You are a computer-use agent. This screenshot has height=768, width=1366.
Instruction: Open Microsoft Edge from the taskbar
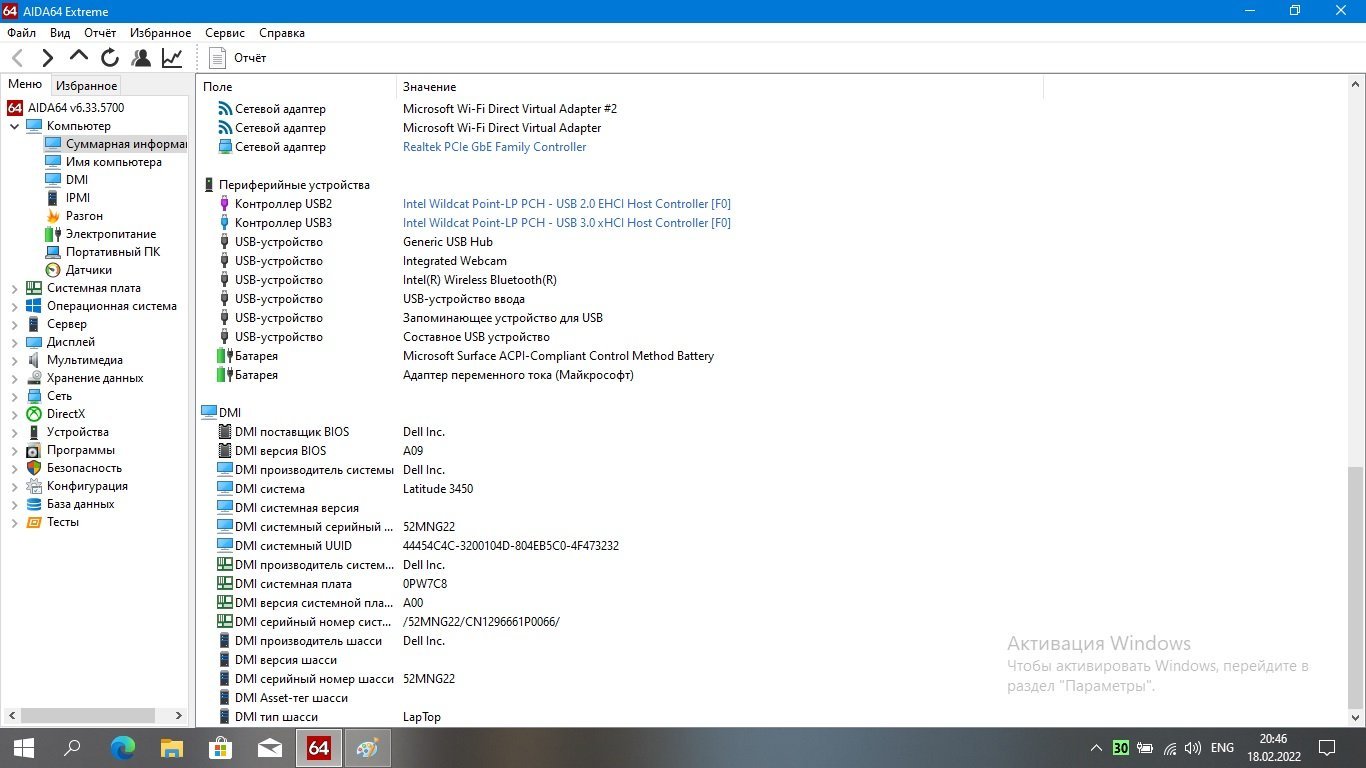click(x=122, y=748)
